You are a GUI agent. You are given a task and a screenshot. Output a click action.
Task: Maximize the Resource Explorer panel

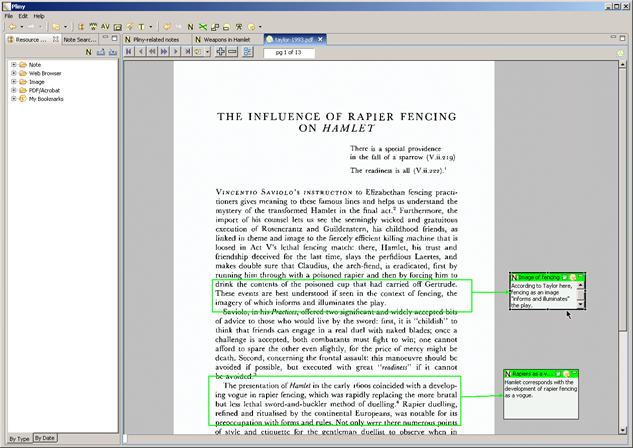click(x=115, y=38)
